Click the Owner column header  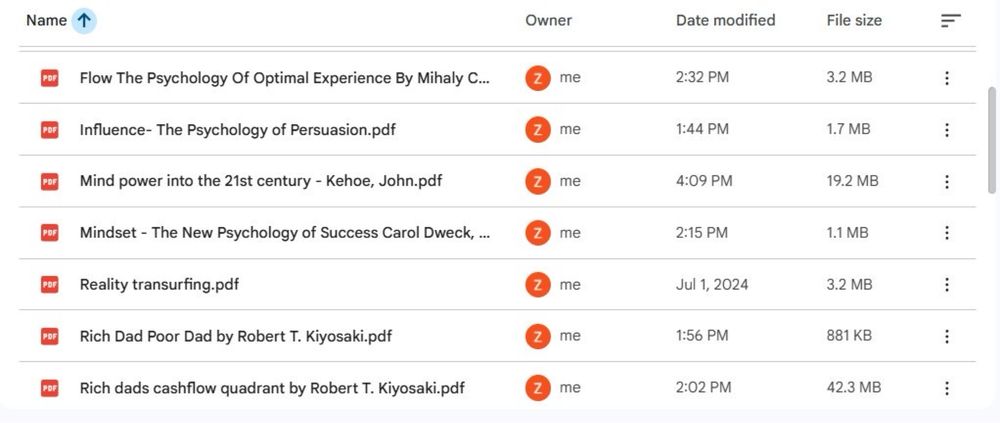point(548,20)
